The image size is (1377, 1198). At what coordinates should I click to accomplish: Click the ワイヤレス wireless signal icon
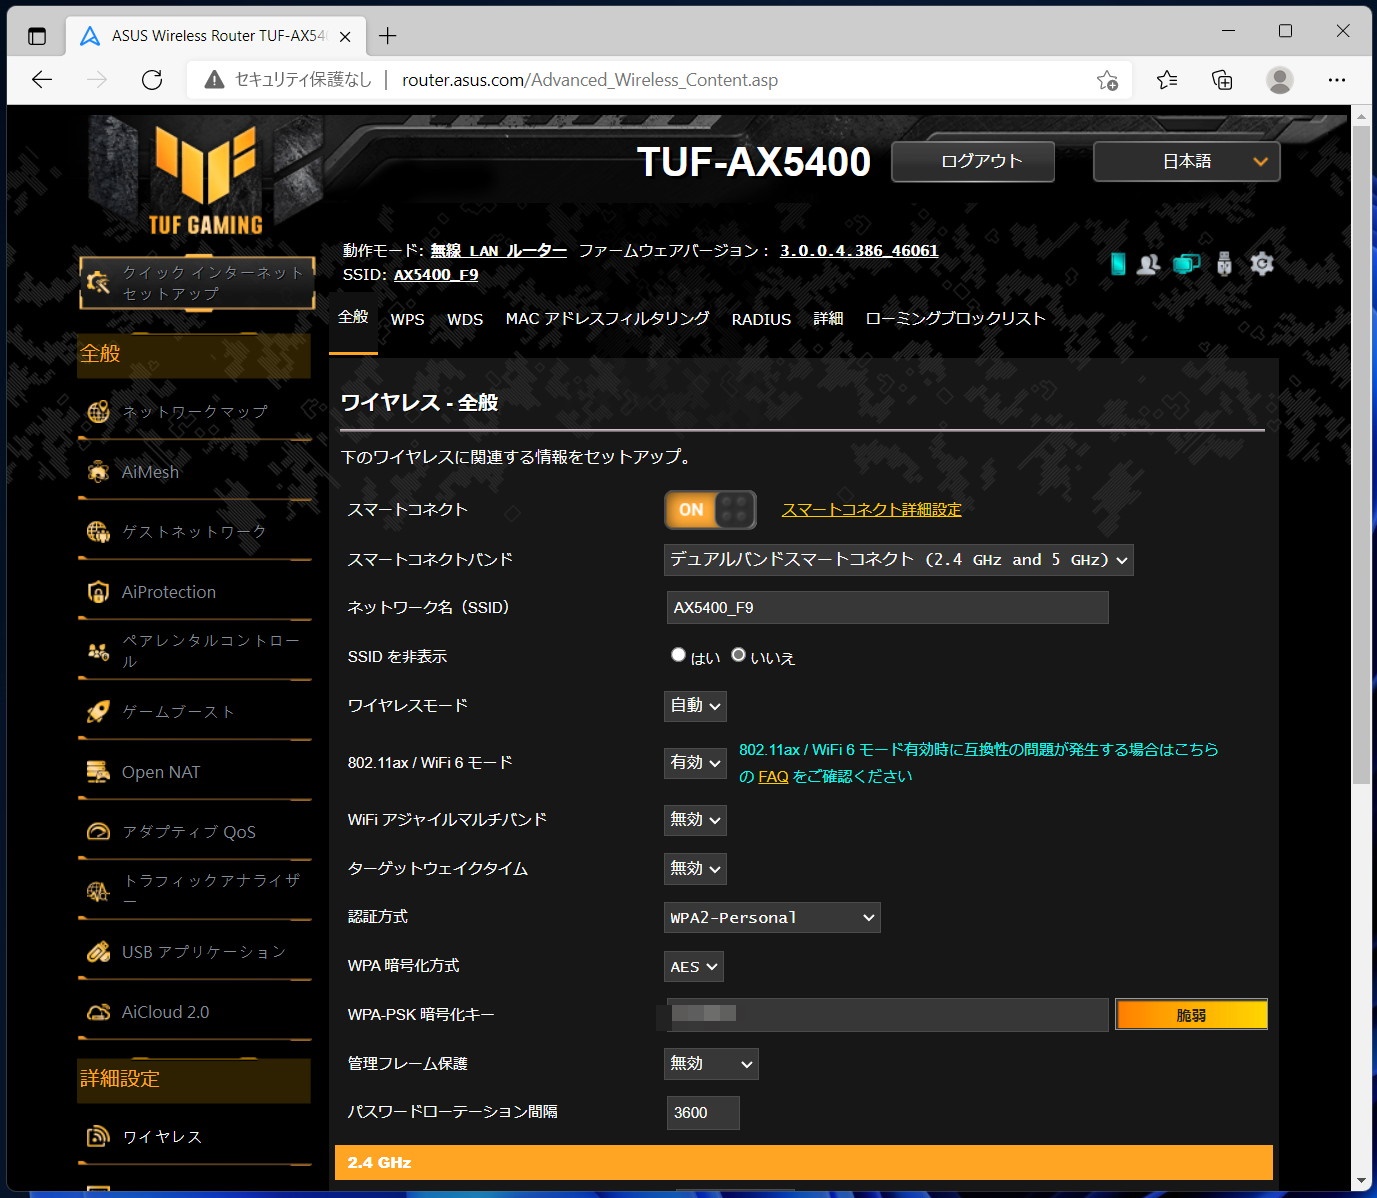point(98,1136)
